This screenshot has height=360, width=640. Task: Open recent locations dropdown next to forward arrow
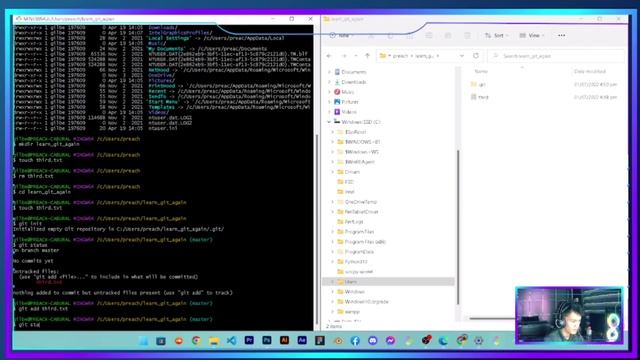coord(356,56)
